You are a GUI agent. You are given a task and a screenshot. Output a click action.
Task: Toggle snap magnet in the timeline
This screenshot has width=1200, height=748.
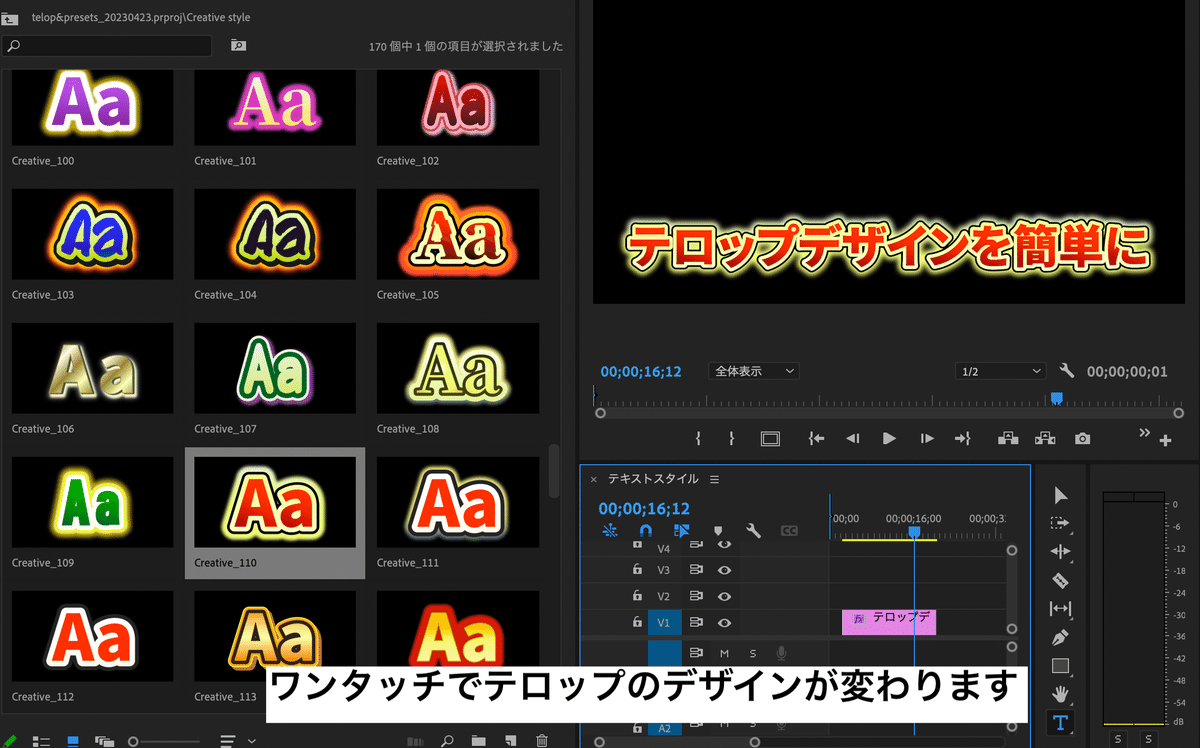point(646,531)
